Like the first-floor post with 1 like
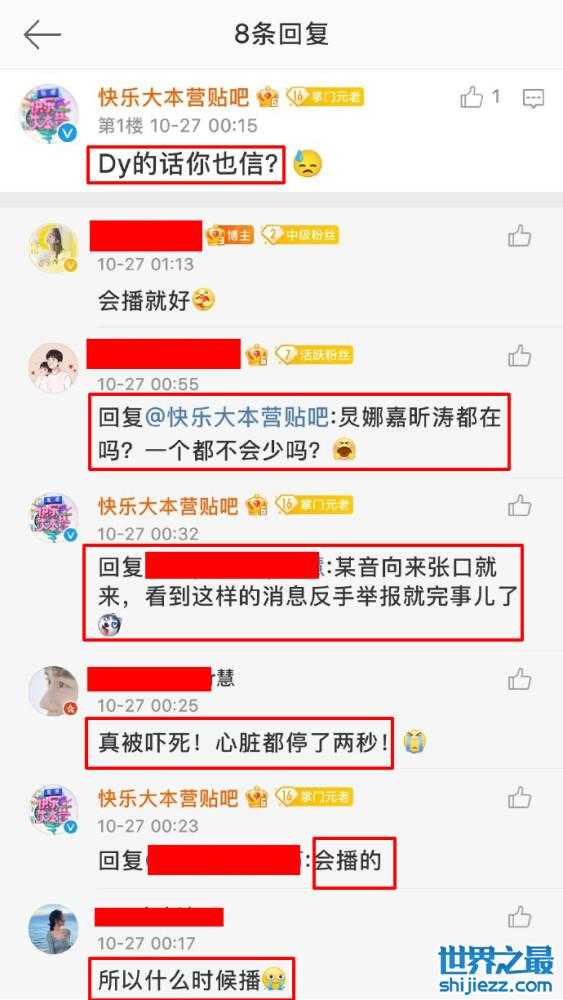This screenshot has height=1000, width=563. [x=472, y=98]
